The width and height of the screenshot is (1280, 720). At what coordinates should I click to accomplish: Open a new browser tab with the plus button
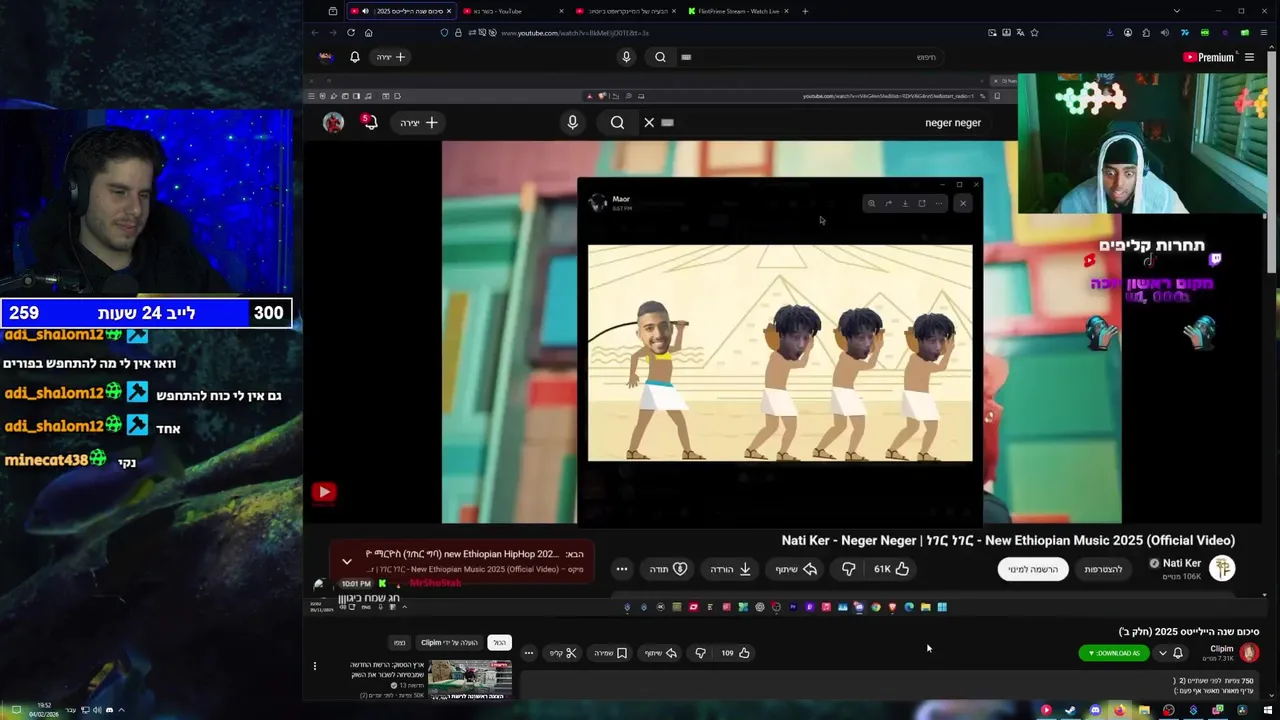click(x=805, y=11)
